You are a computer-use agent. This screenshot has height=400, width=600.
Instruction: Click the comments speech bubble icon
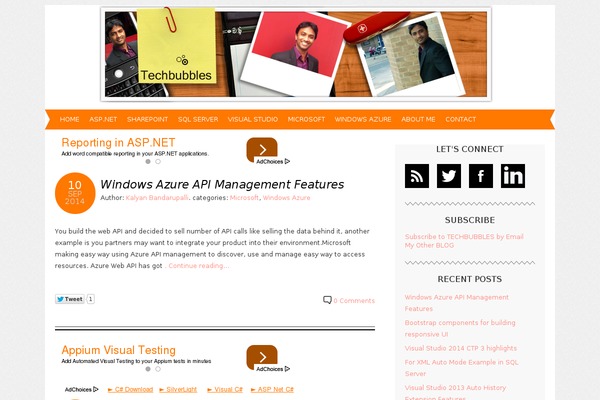[327, 300]
